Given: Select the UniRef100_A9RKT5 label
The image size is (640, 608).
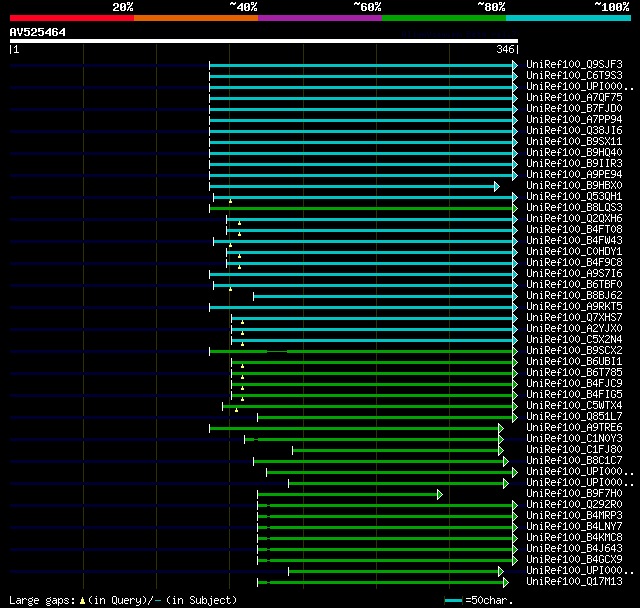Looking at the screenshot, I should click(x=574, y=307).
